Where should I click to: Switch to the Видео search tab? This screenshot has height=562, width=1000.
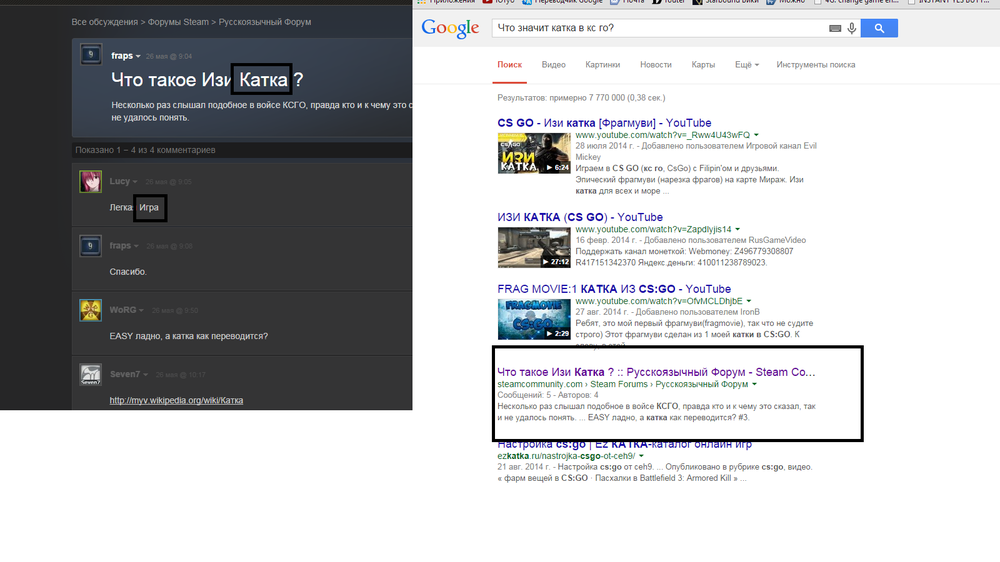[553, 65]
